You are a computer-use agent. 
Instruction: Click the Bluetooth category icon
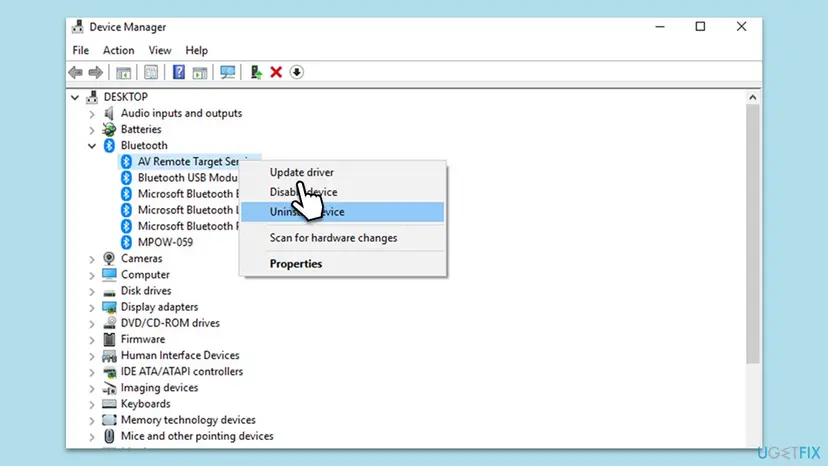click(x=109, y=145)
